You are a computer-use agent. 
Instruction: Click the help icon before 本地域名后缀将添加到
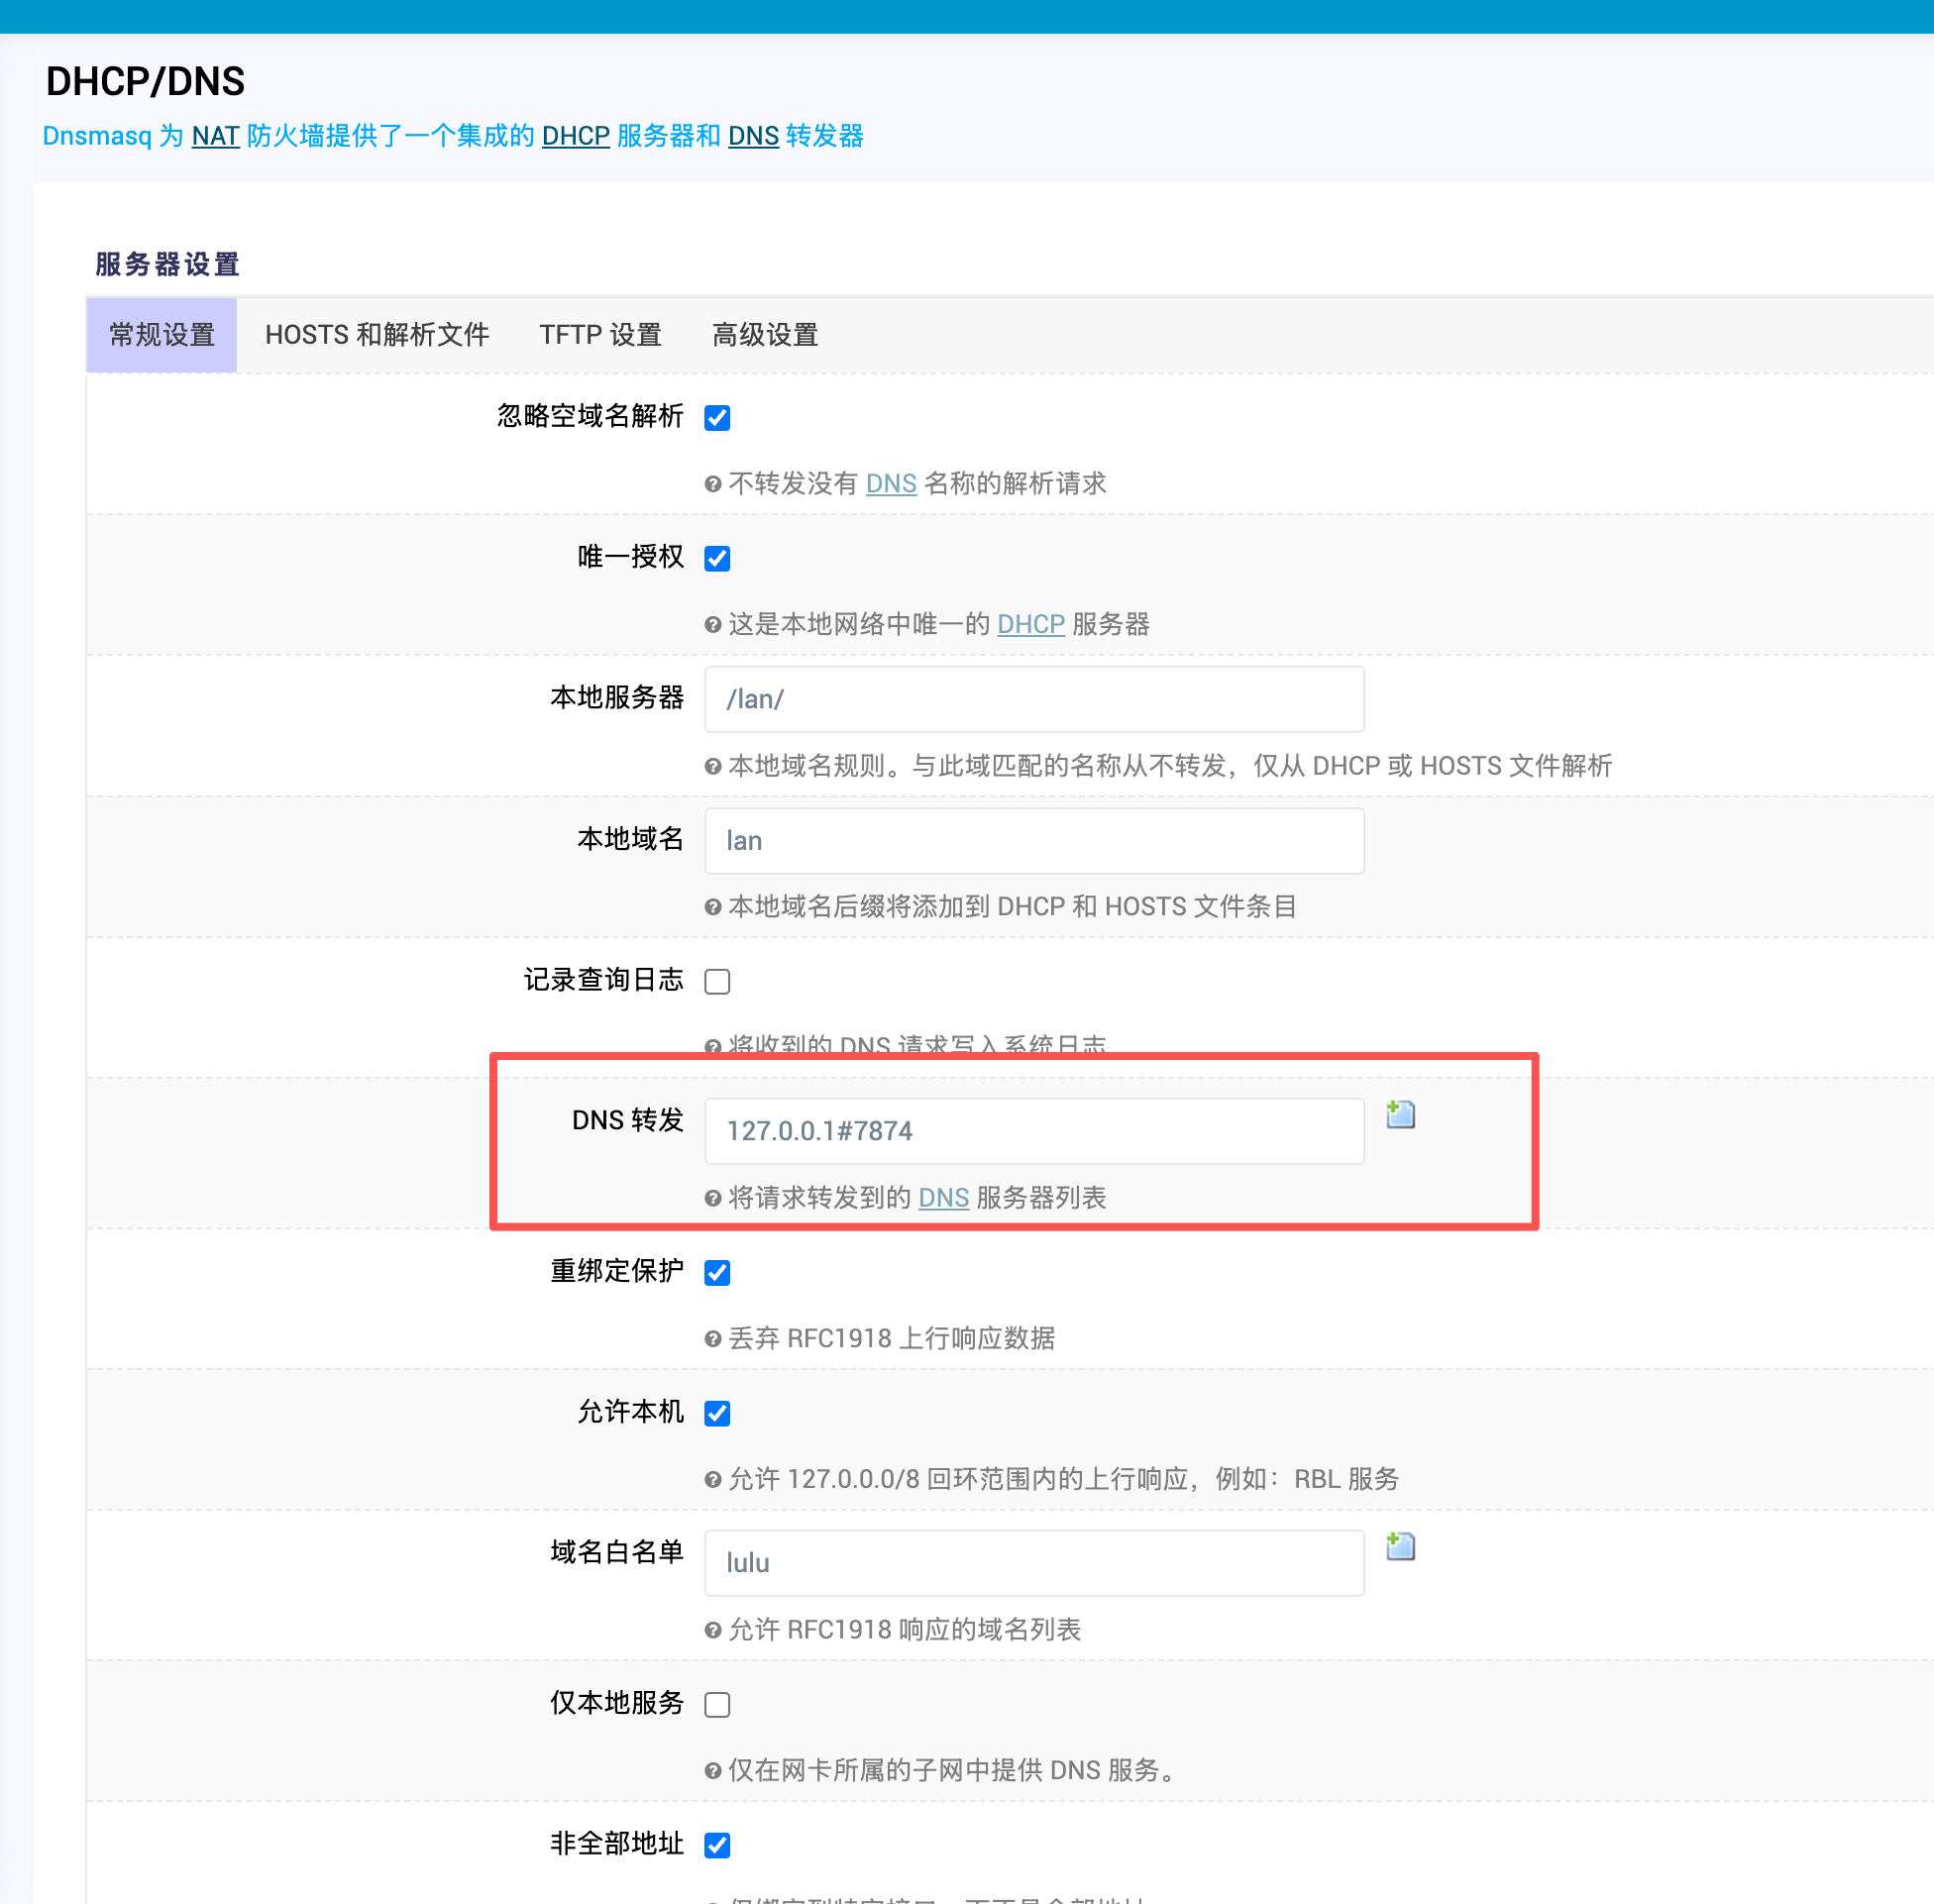(713, 907)
